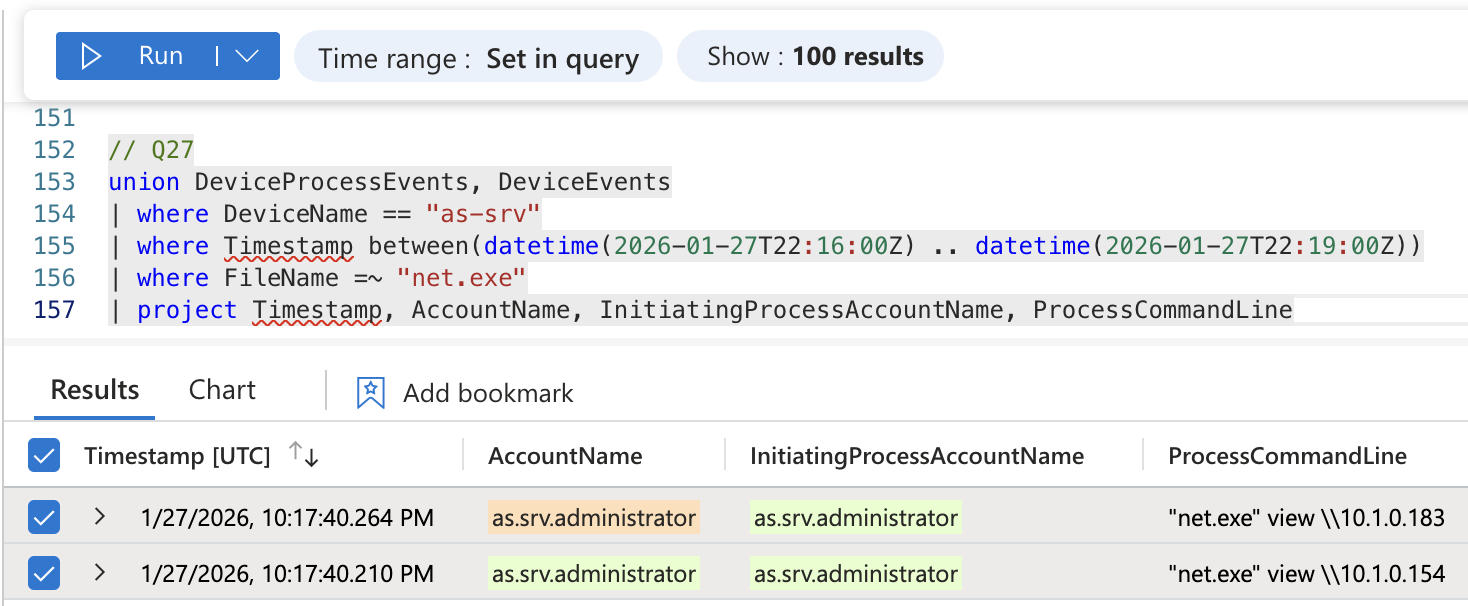Place cursor on query line 157
This screenshot has height=606, width=1468.
[x=700, y=311]
